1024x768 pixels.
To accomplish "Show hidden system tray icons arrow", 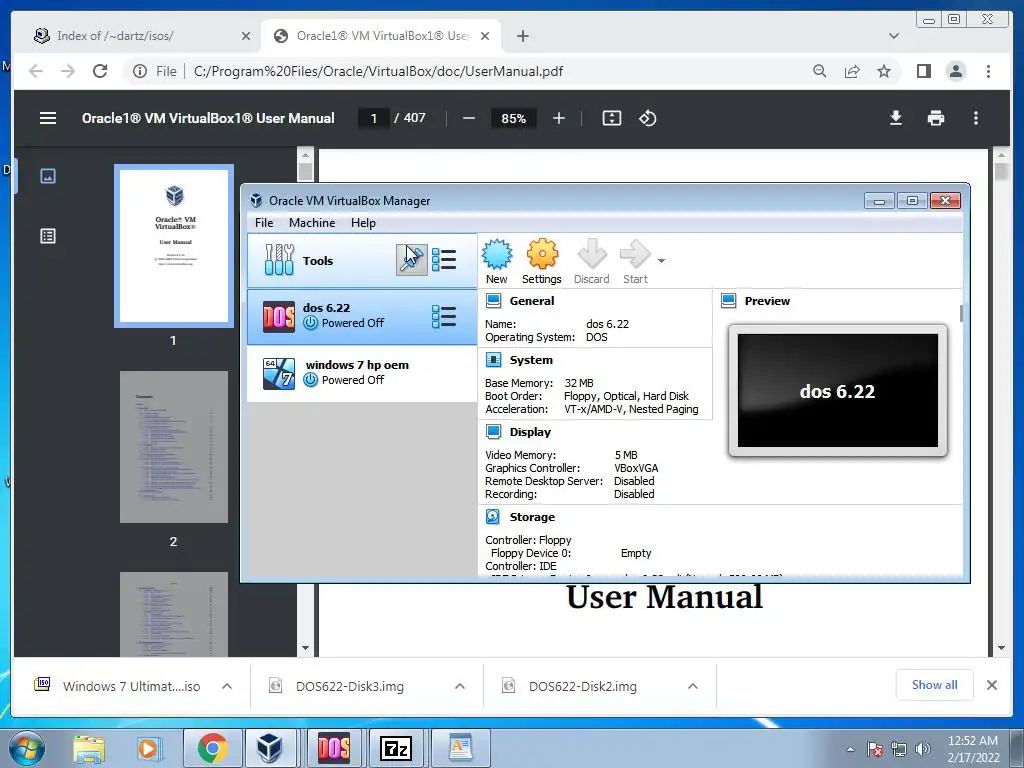I will (x=850, y=749).
